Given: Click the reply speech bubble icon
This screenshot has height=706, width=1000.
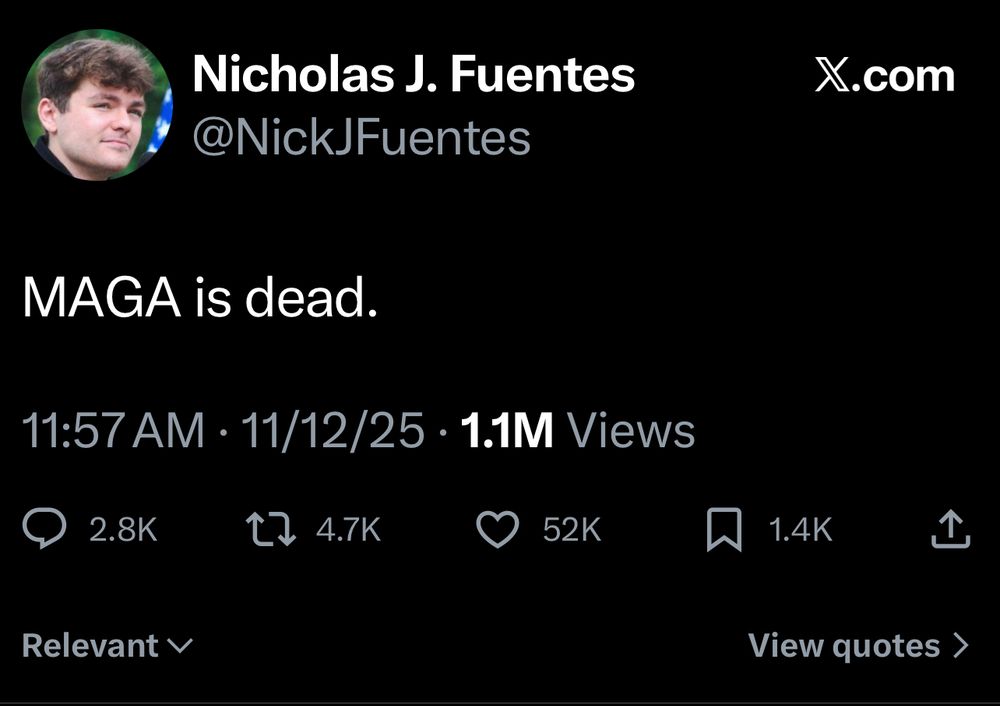Looking at the screenshot, I should [45, 529].
